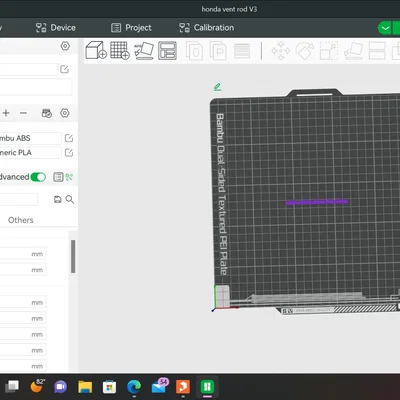This screenshot has width=400, height=400.
Task: Open Mail app with 54 badge
Action: coord(159,386)
